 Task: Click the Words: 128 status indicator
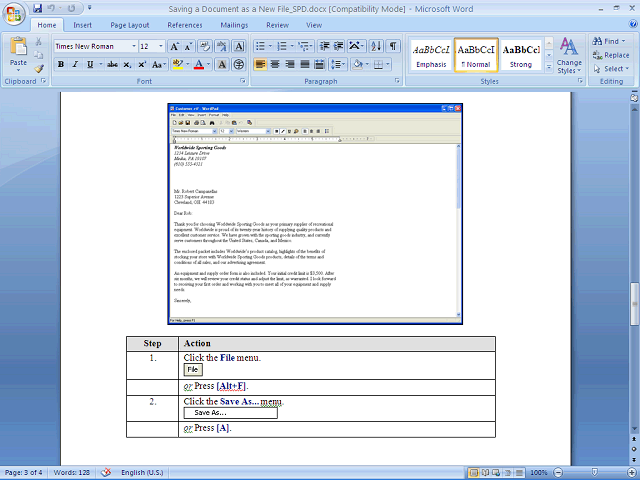(x=72, y=472)
